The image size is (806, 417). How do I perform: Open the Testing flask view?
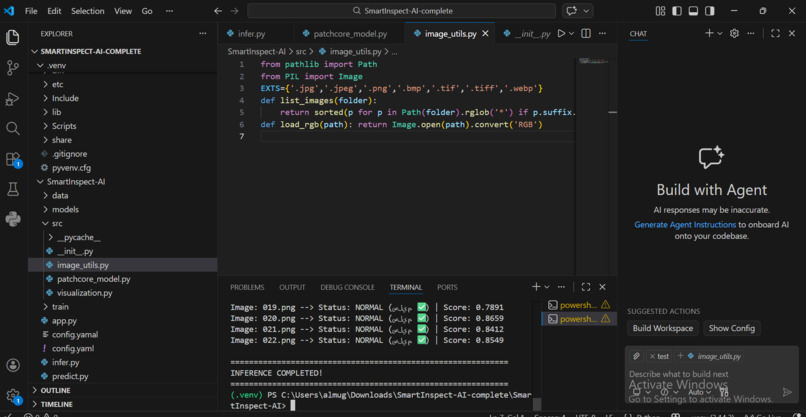coord(13,189)
